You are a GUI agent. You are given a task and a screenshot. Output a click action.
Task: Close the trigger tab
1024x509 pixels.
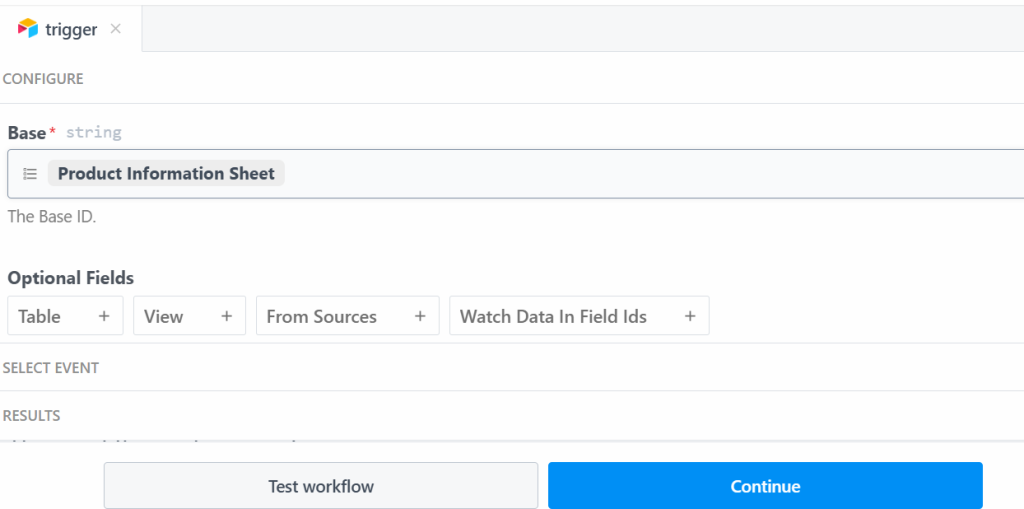(x=116, y=29)
